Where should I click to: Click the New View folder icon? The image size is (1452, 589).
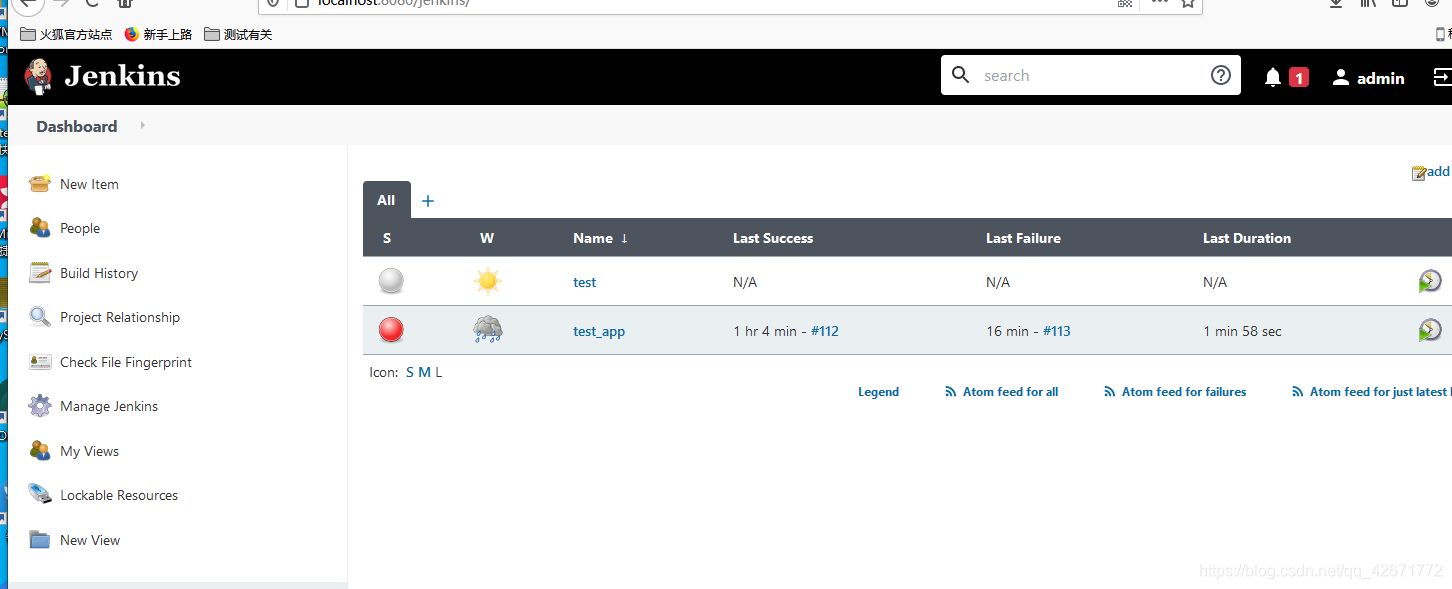click(x=40, y=539)
